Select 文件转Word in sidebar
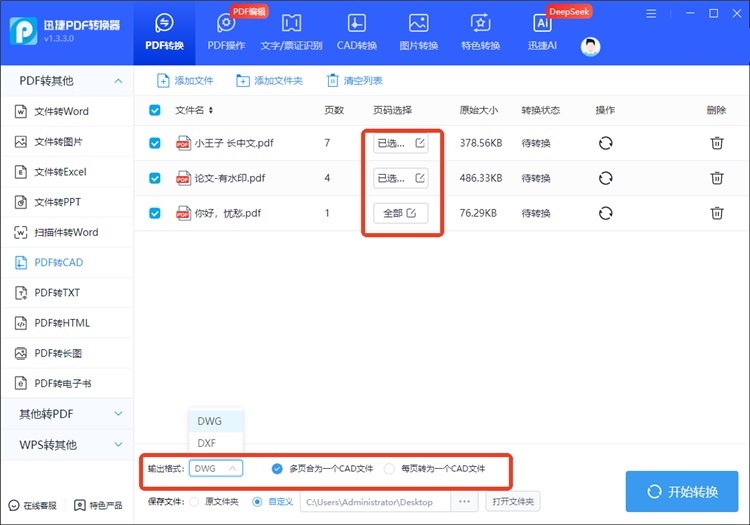The image size is (750, 525). [x=67, y=111]
